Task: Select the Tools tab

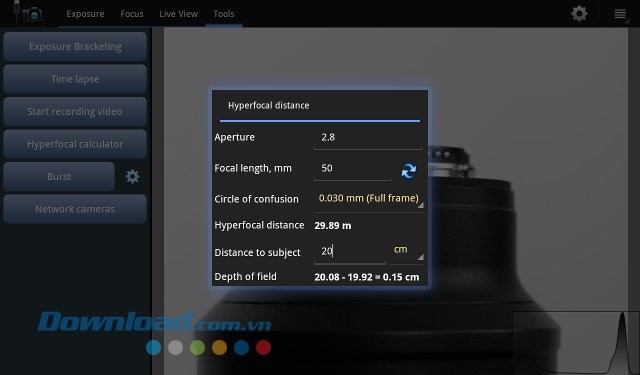Action: 224,14
